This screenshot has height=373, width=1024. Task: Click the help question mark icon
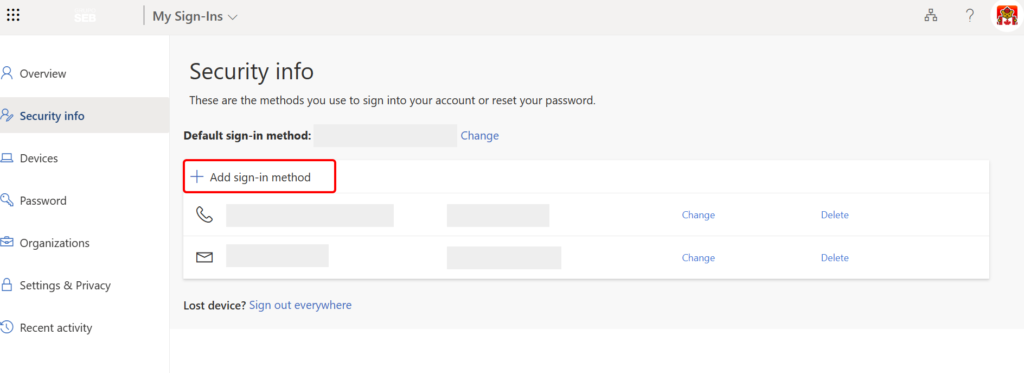(x=970, y=16)
